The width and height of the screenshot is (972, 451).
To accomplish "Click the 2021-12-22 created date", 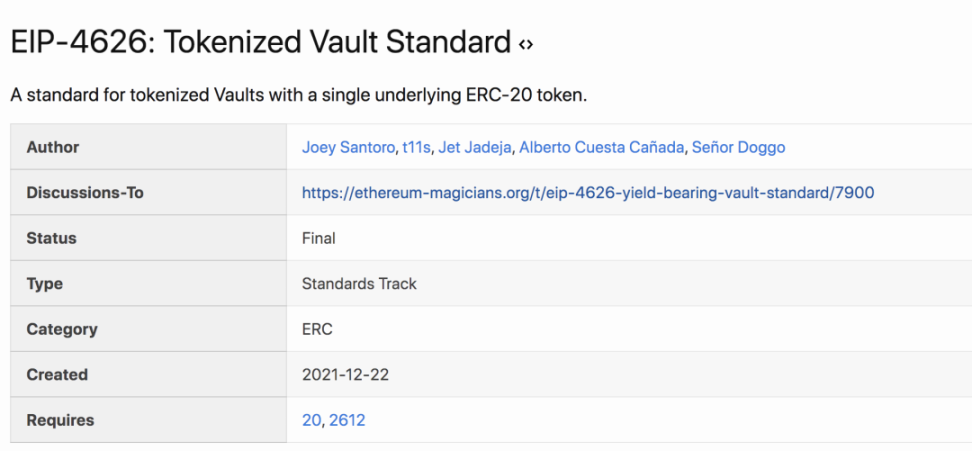I will [x=343, y=375].
